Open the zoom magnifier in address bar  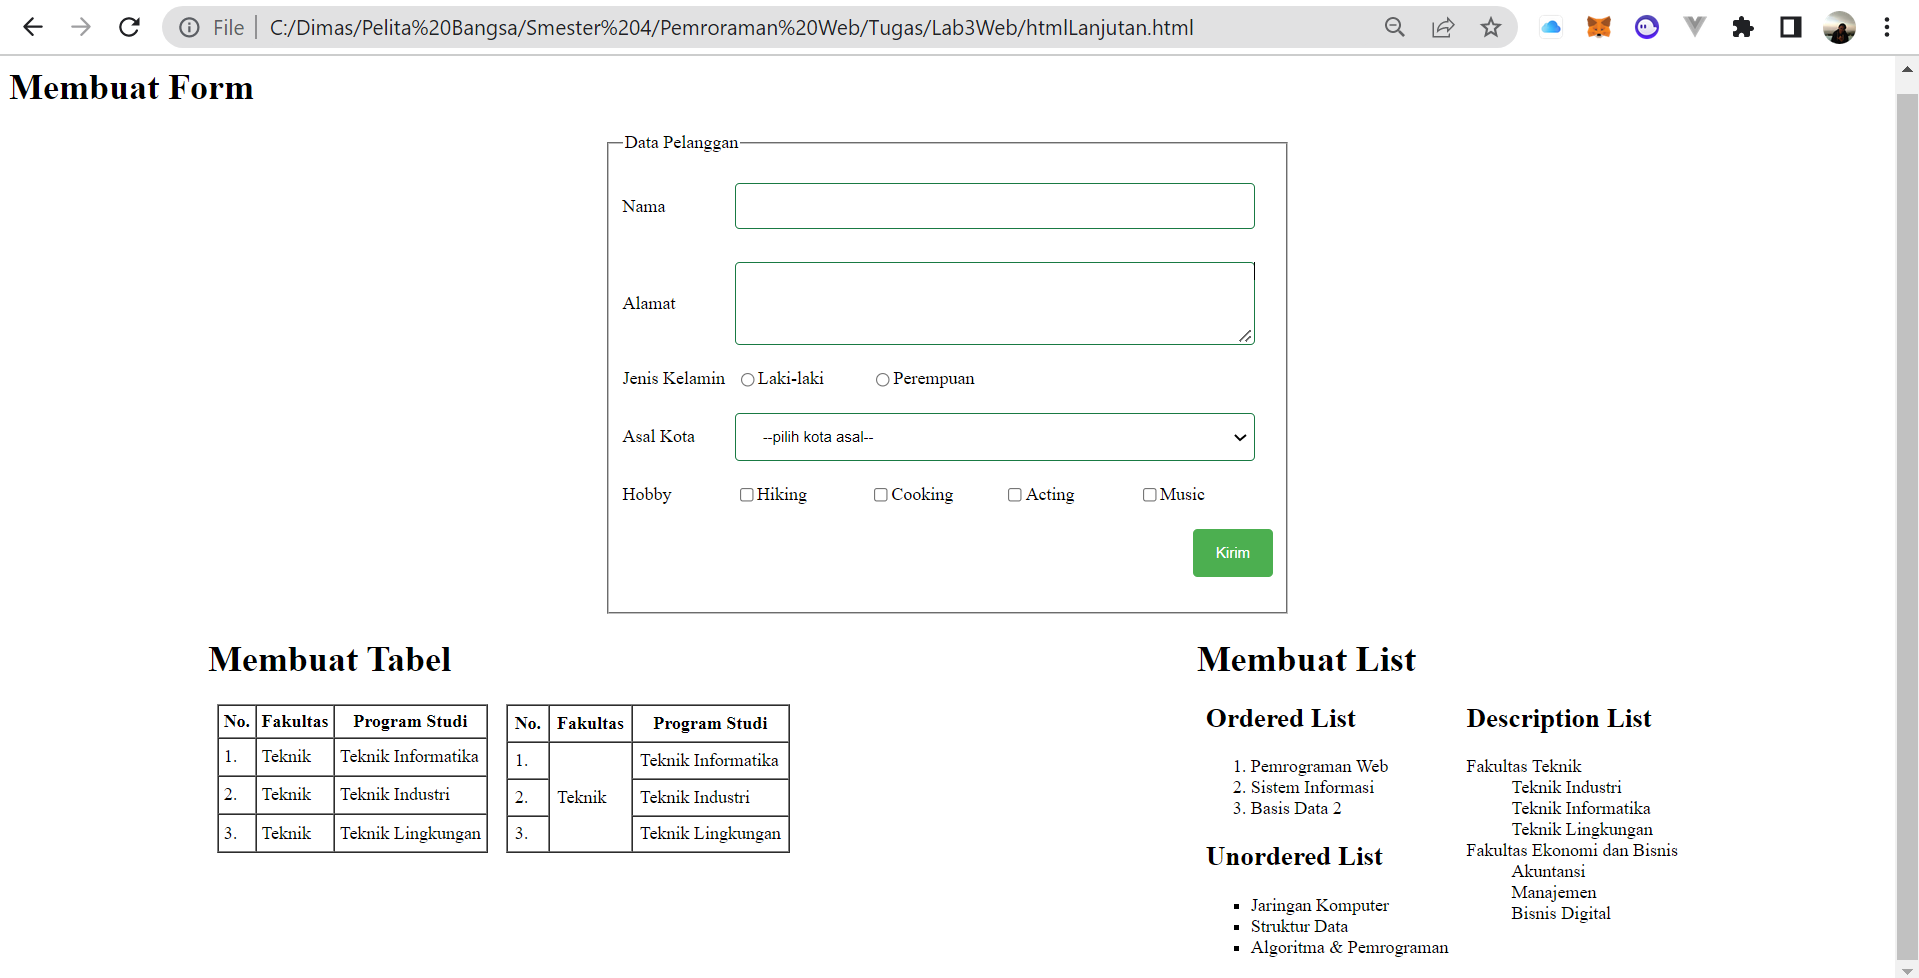pos(1395,27)
